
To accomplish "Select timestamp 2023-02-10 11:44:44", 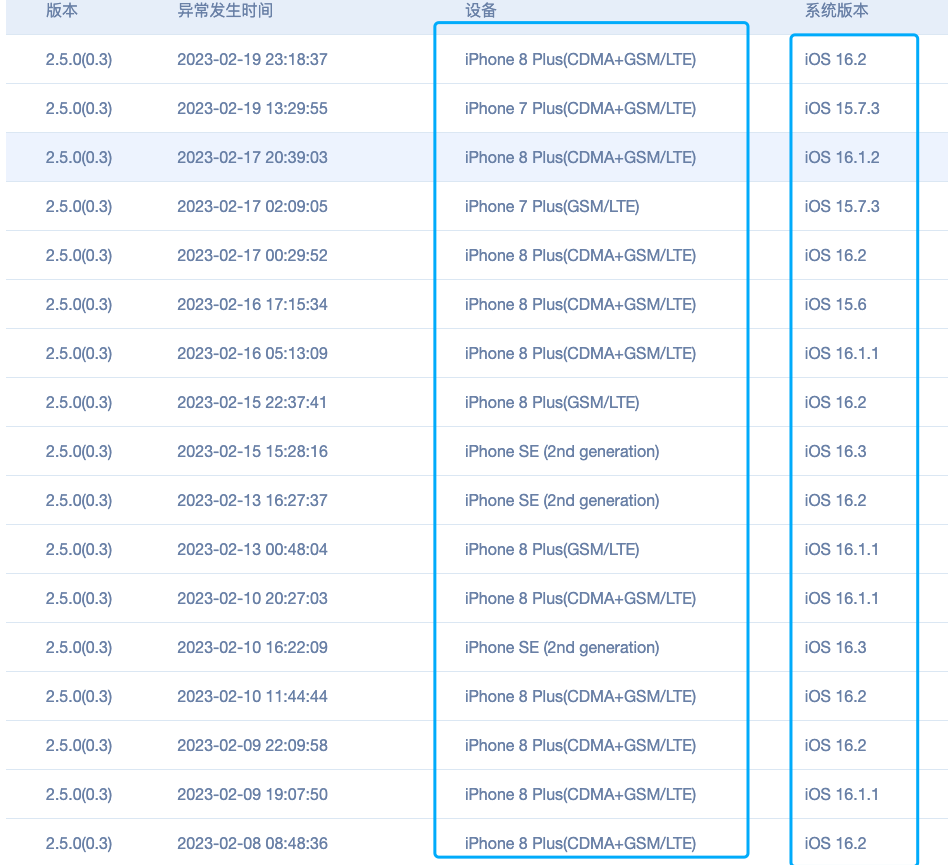I will [x=252, y=696].
